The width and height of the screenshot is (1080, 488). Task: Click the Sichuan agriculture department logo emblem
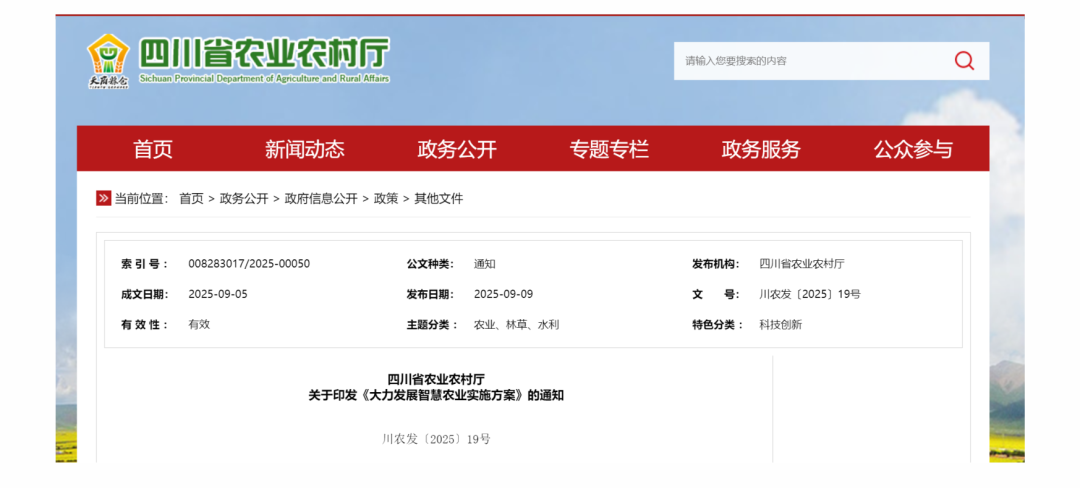pyautogui.click(x=108, y=60)
